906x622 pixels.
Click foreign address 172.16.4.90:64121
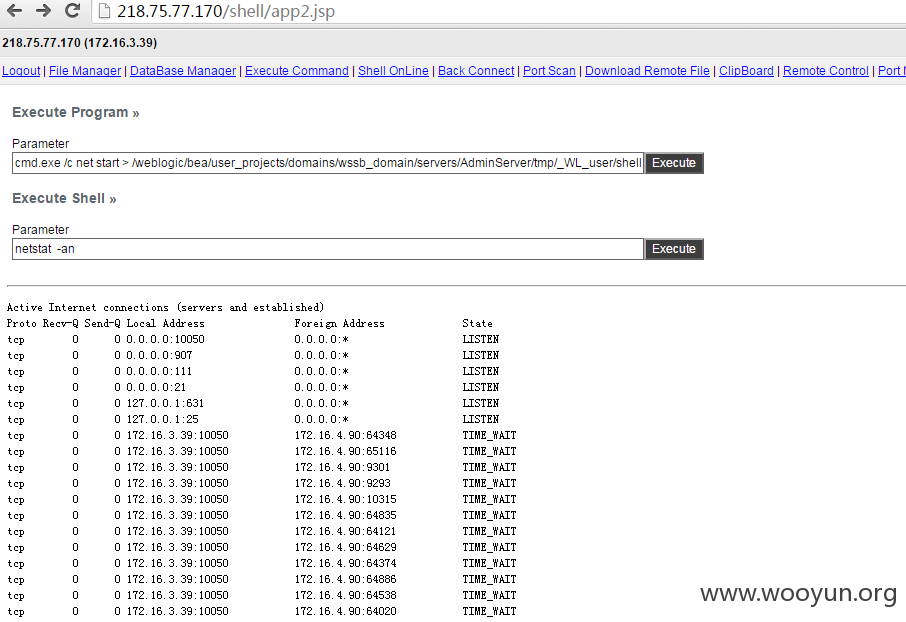click(346, 531)
